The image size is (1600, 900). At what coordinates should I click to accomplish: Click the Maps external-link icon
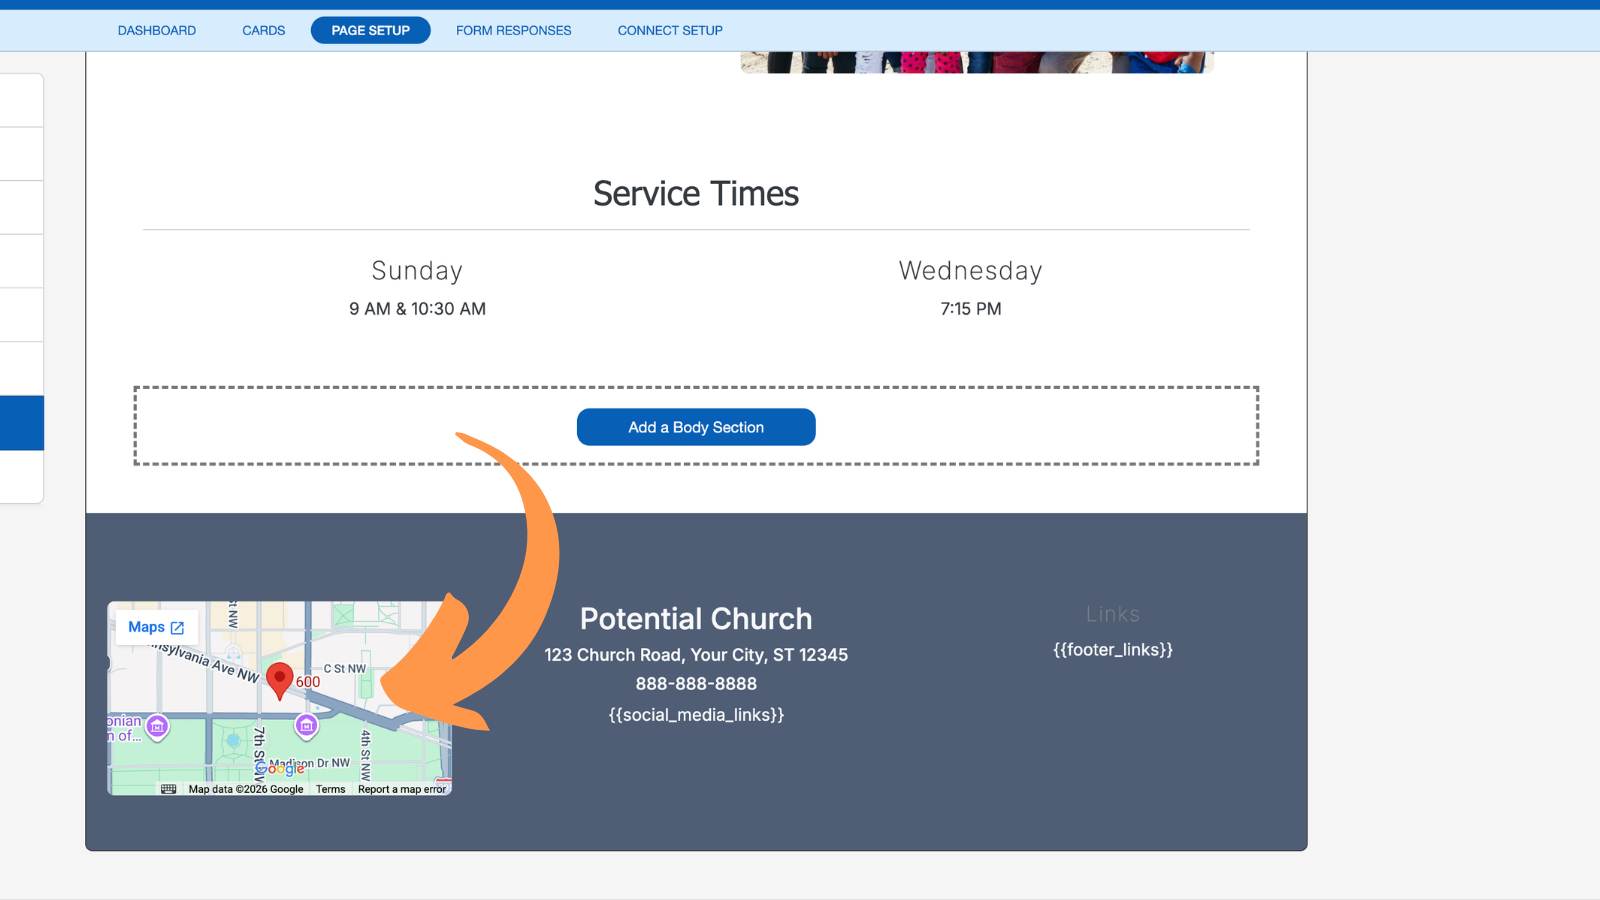[177, 628]
